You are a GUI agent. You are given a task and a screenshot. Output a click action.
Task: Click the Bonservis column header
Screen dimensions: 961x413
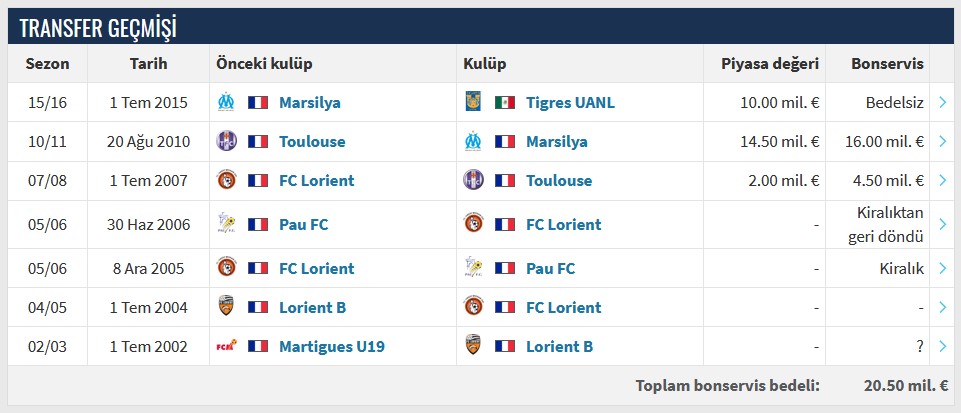886,64
